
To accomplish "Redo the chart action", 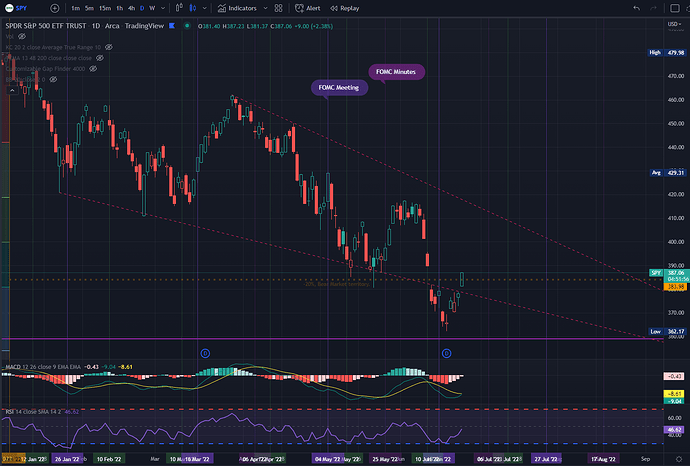I will pos(653,8).
